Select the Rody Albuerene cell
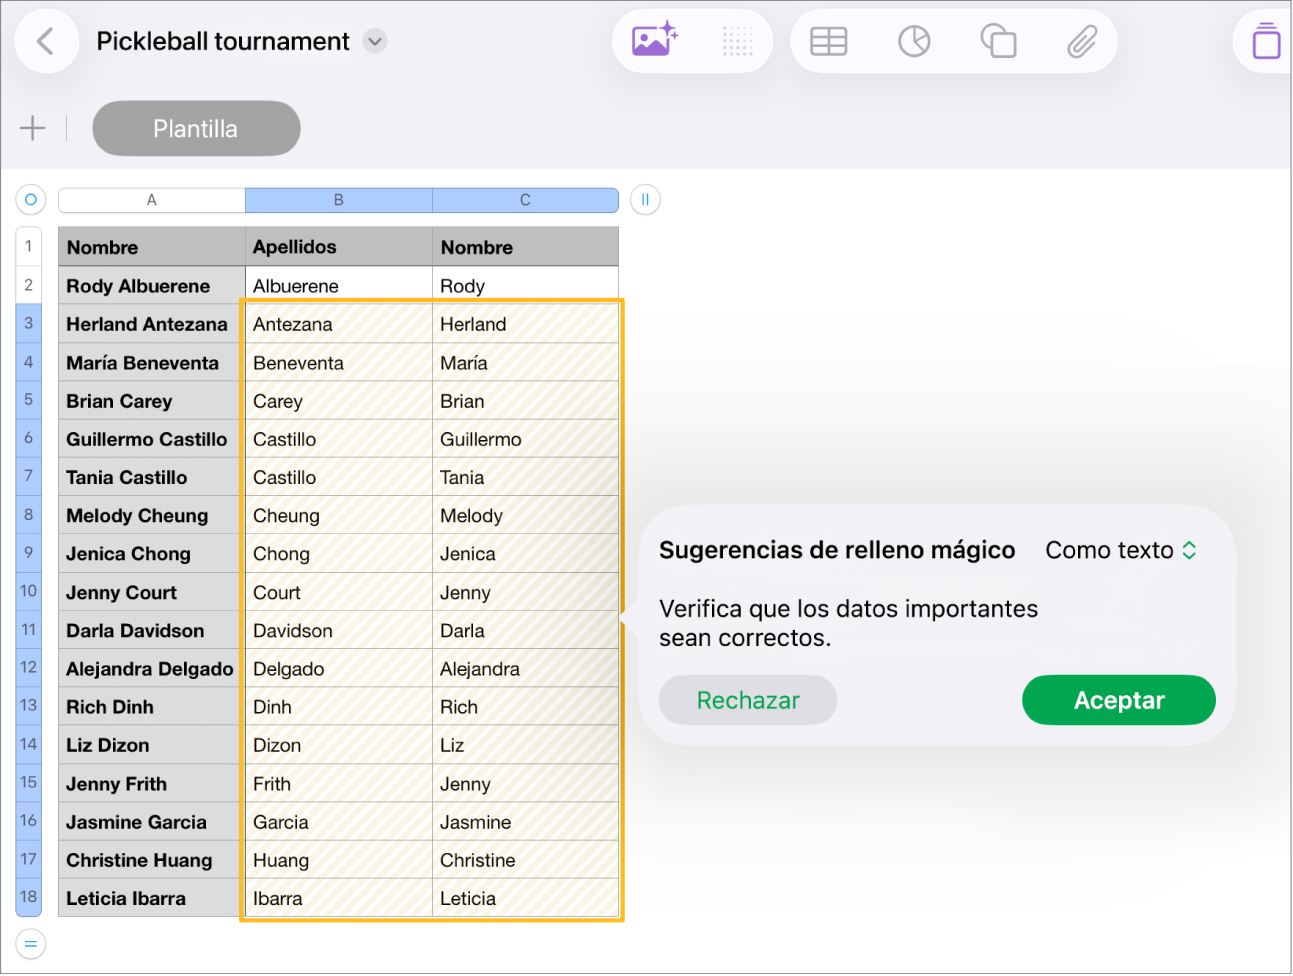The width and height of the screenshot is (1293, 976). coord(152,286)
